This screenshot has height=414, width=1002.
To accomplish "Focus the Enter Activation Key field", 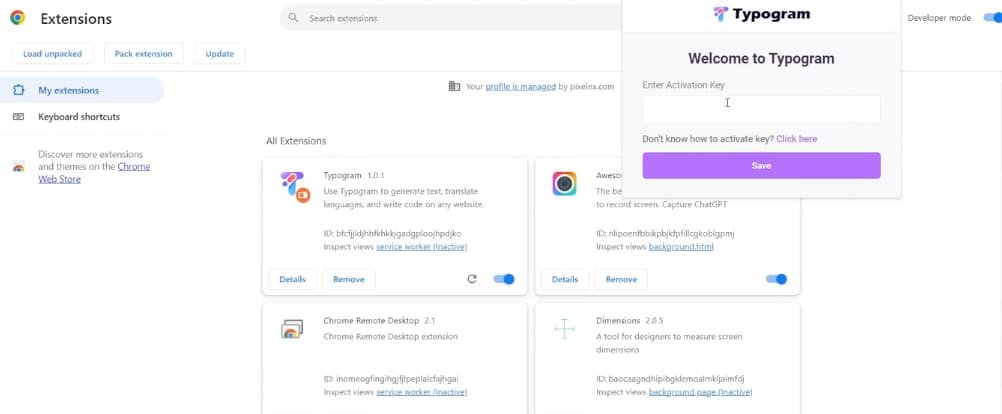I will coord(761,108).
